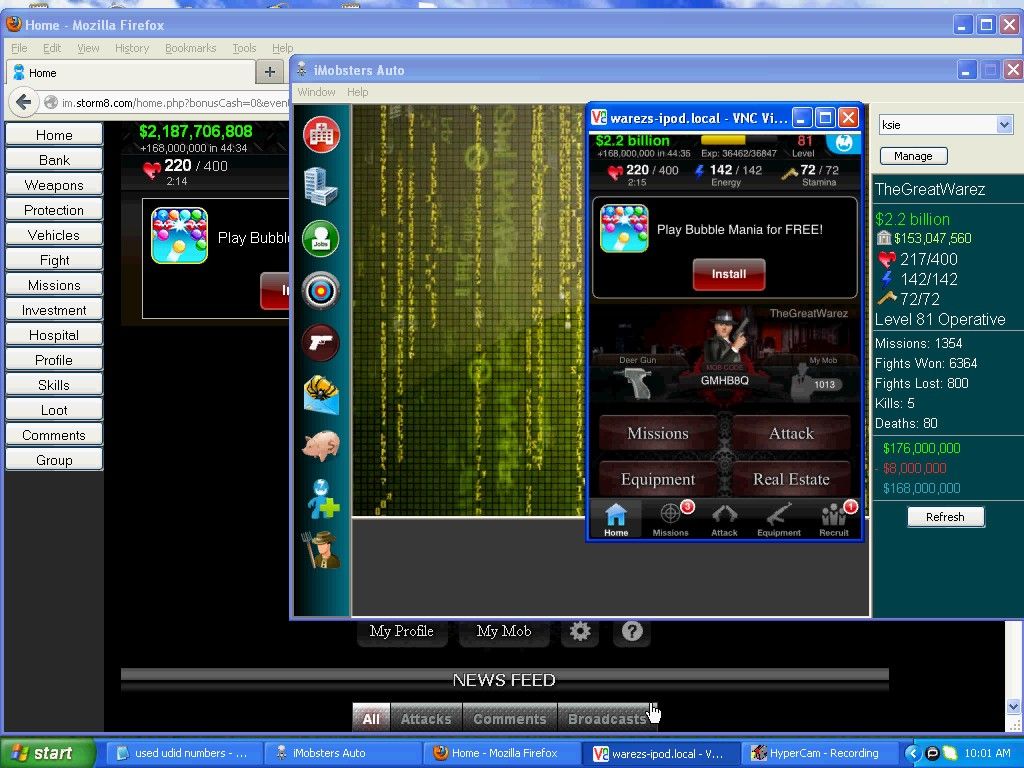Click the Bubble Mania app icon in VNC
Screen dimensions: 1024x768
point(624,229)
